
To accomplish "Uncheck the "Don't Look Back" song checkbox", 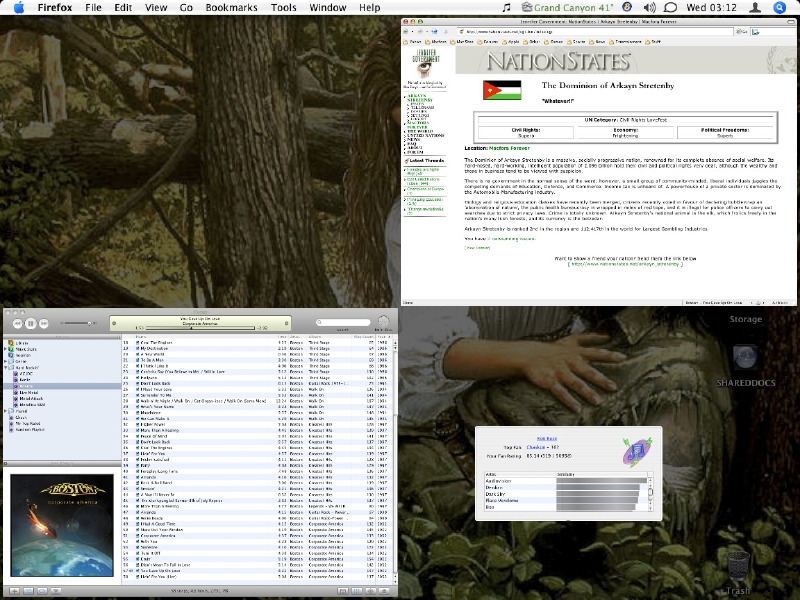I will click(138, 385).
